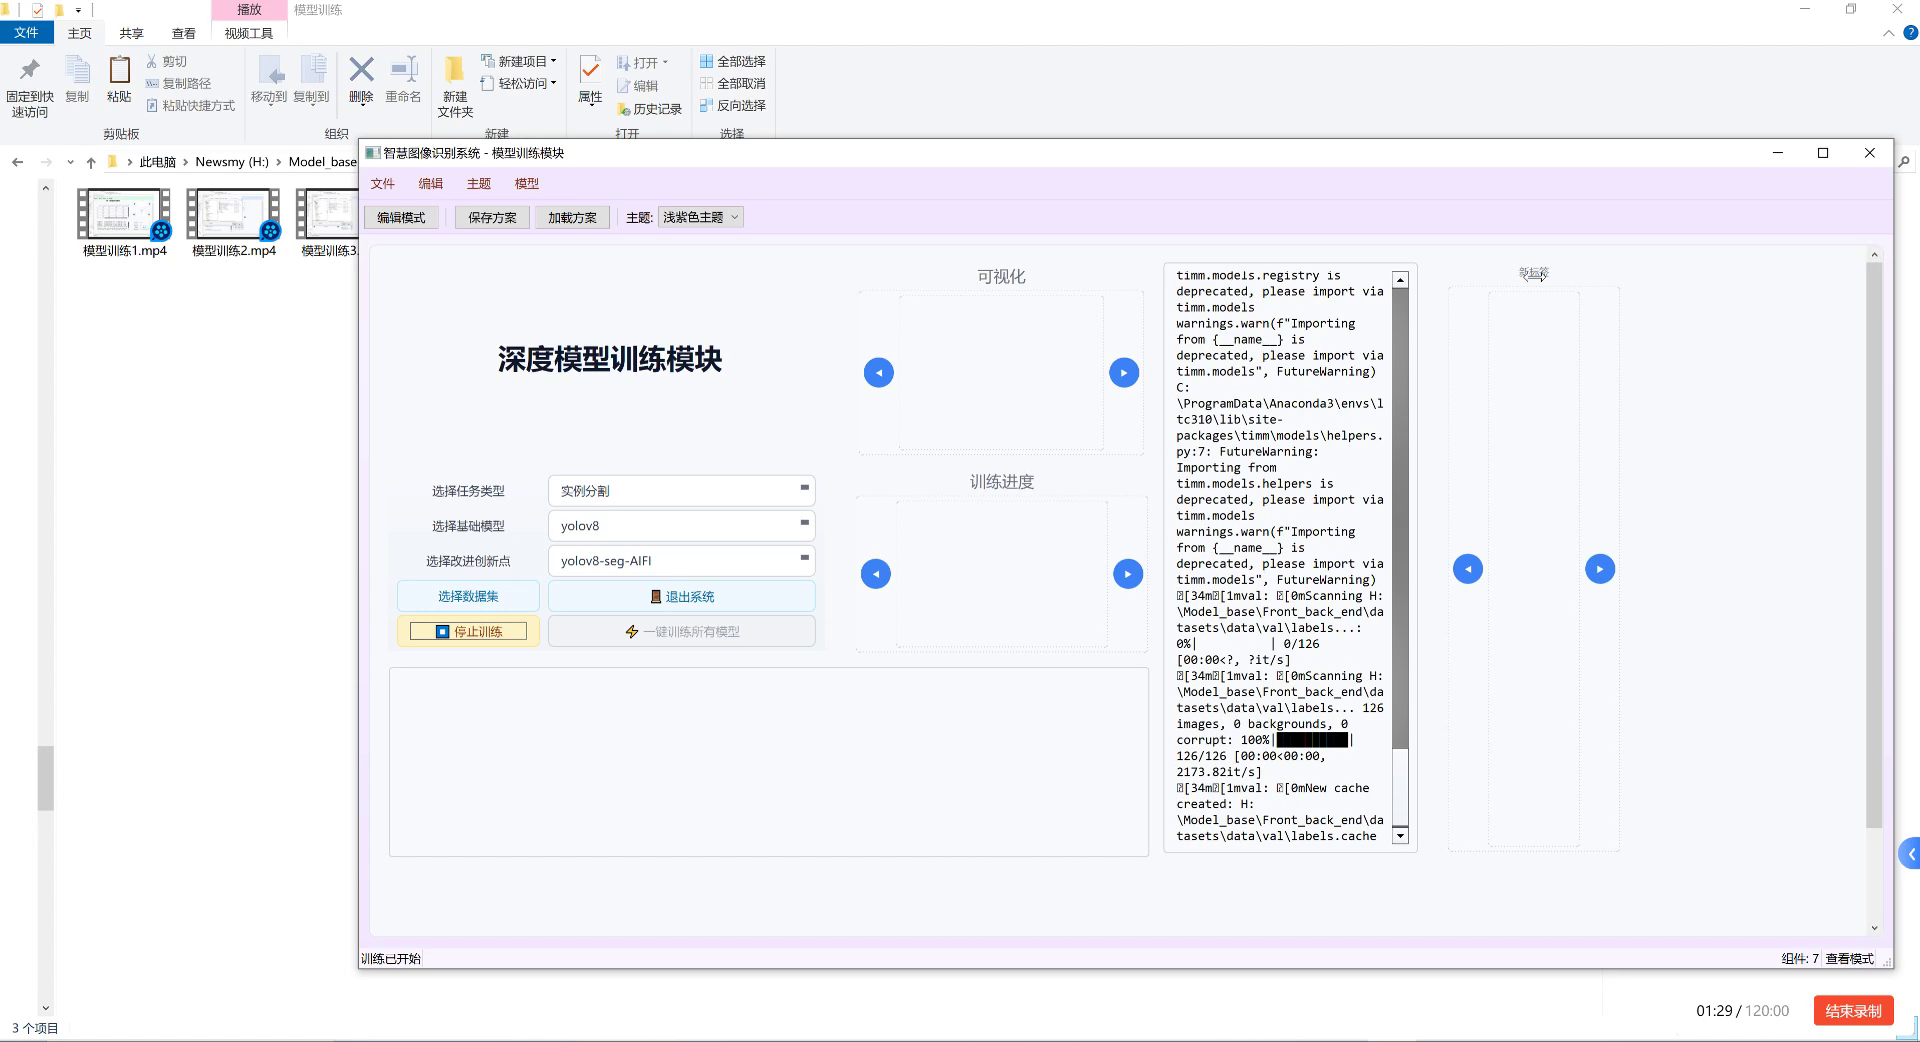Click the 重命名 icon in Explorer ribbon
Viewport: 1920px width, 1042px height.
click(x=403, y=70)
